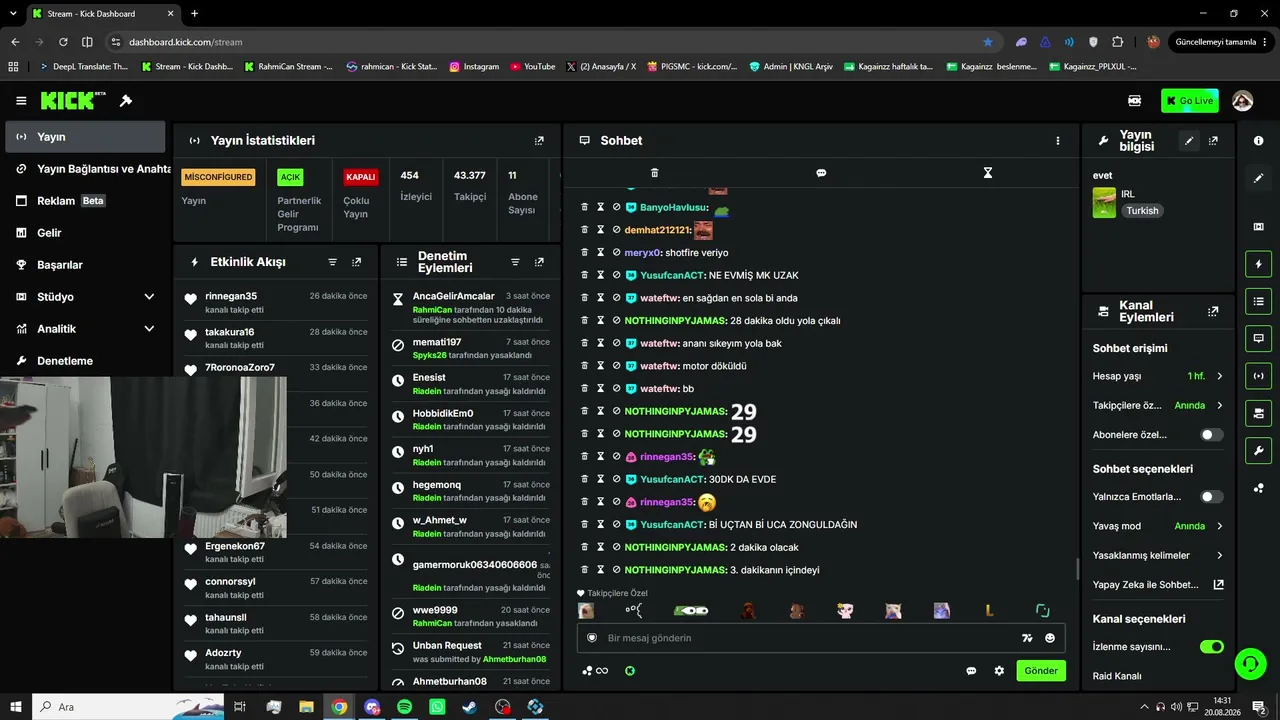Screen dimensions: 1280x720
Task: Click the speech bubble icon in chat header
Action: pos(821,173)
